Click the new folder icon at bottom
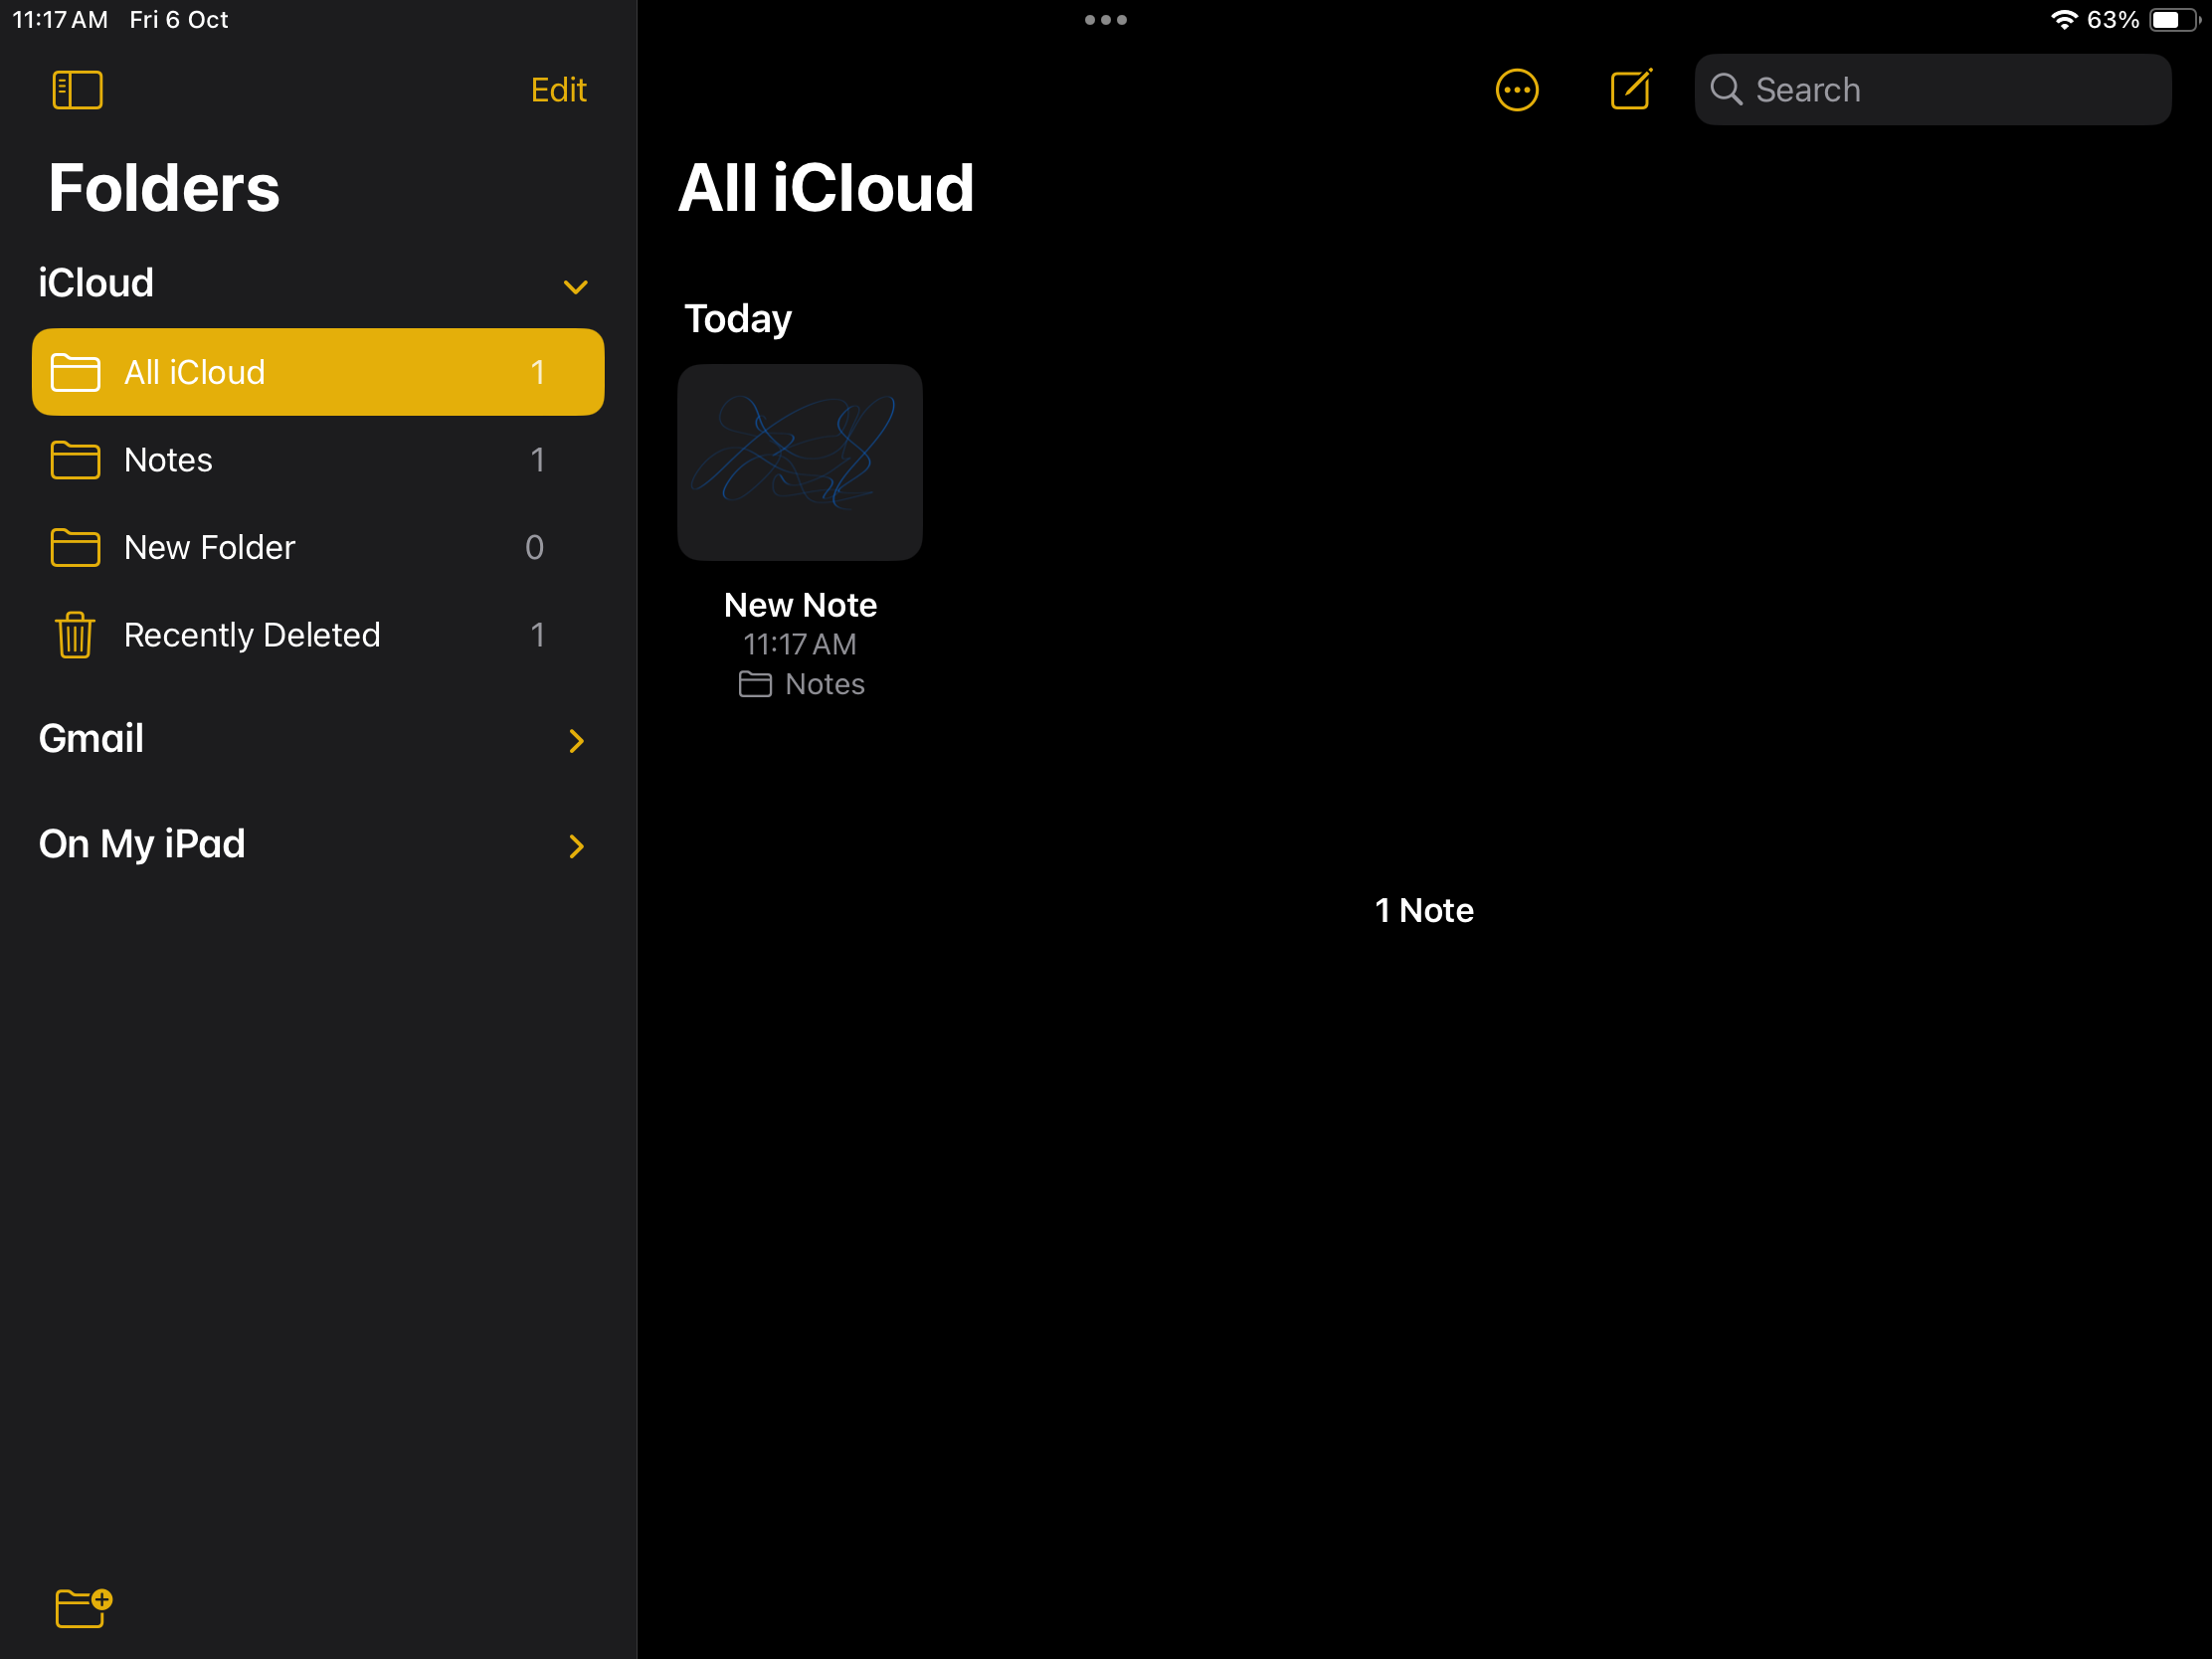 click(x=82, y=1608)
